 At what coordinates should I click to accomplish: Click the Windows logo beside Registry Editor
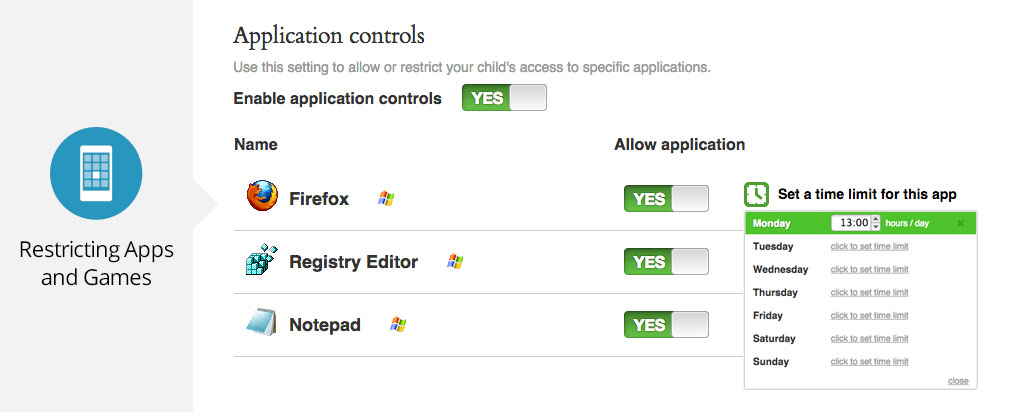pos(455,262)
